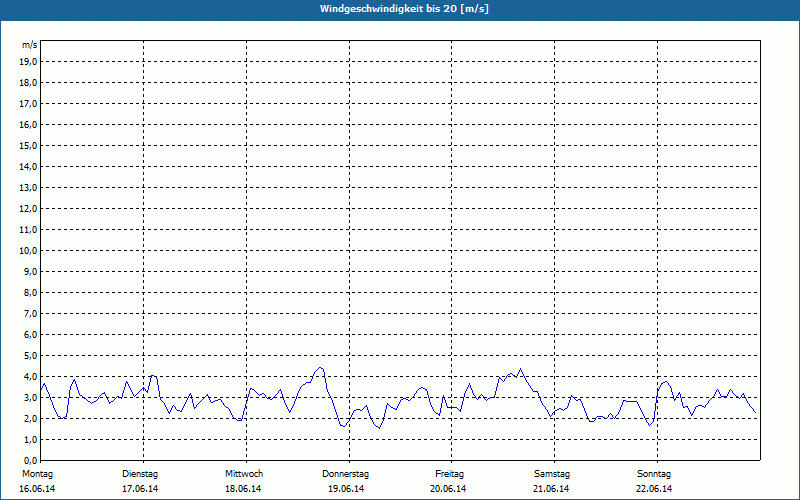Select the m/s unit label above the y-axis
Viewport: 800px width, 500px height.
(x=29, y=45)
